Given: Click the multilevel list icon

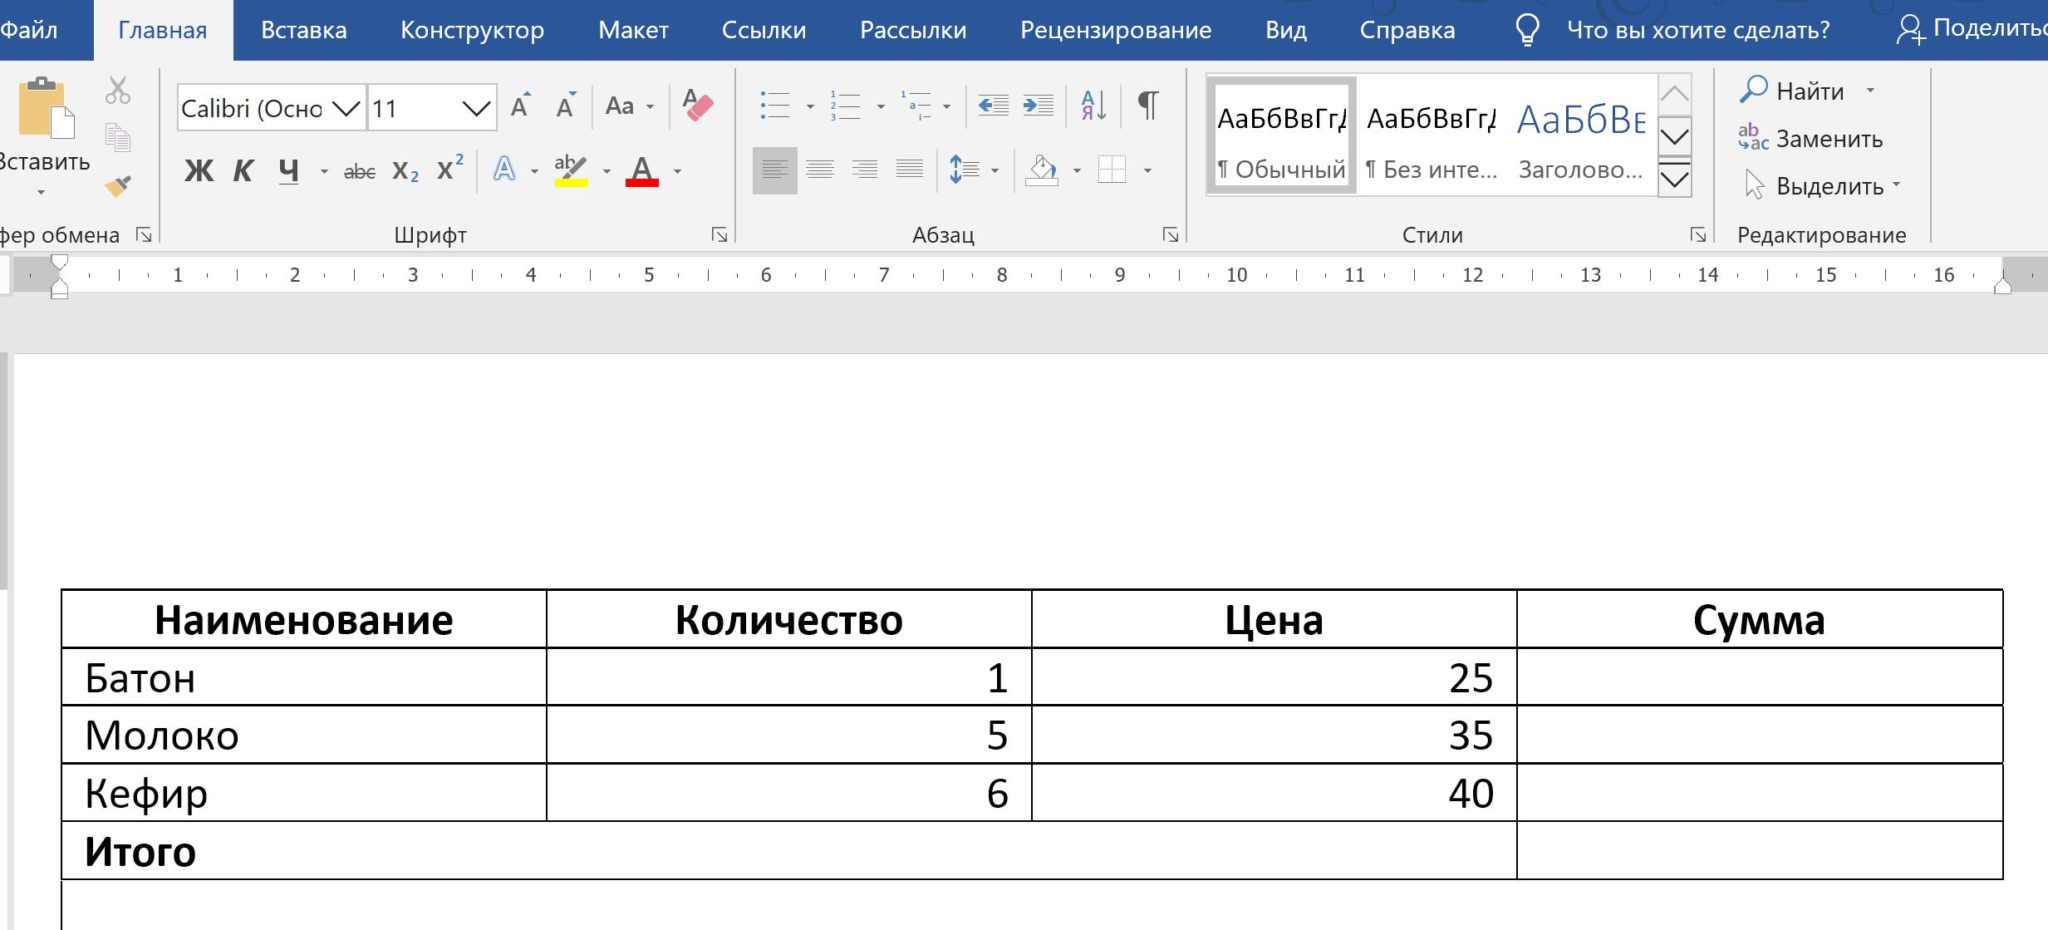Looking at the screenshot, I should (x=916, y=105).
